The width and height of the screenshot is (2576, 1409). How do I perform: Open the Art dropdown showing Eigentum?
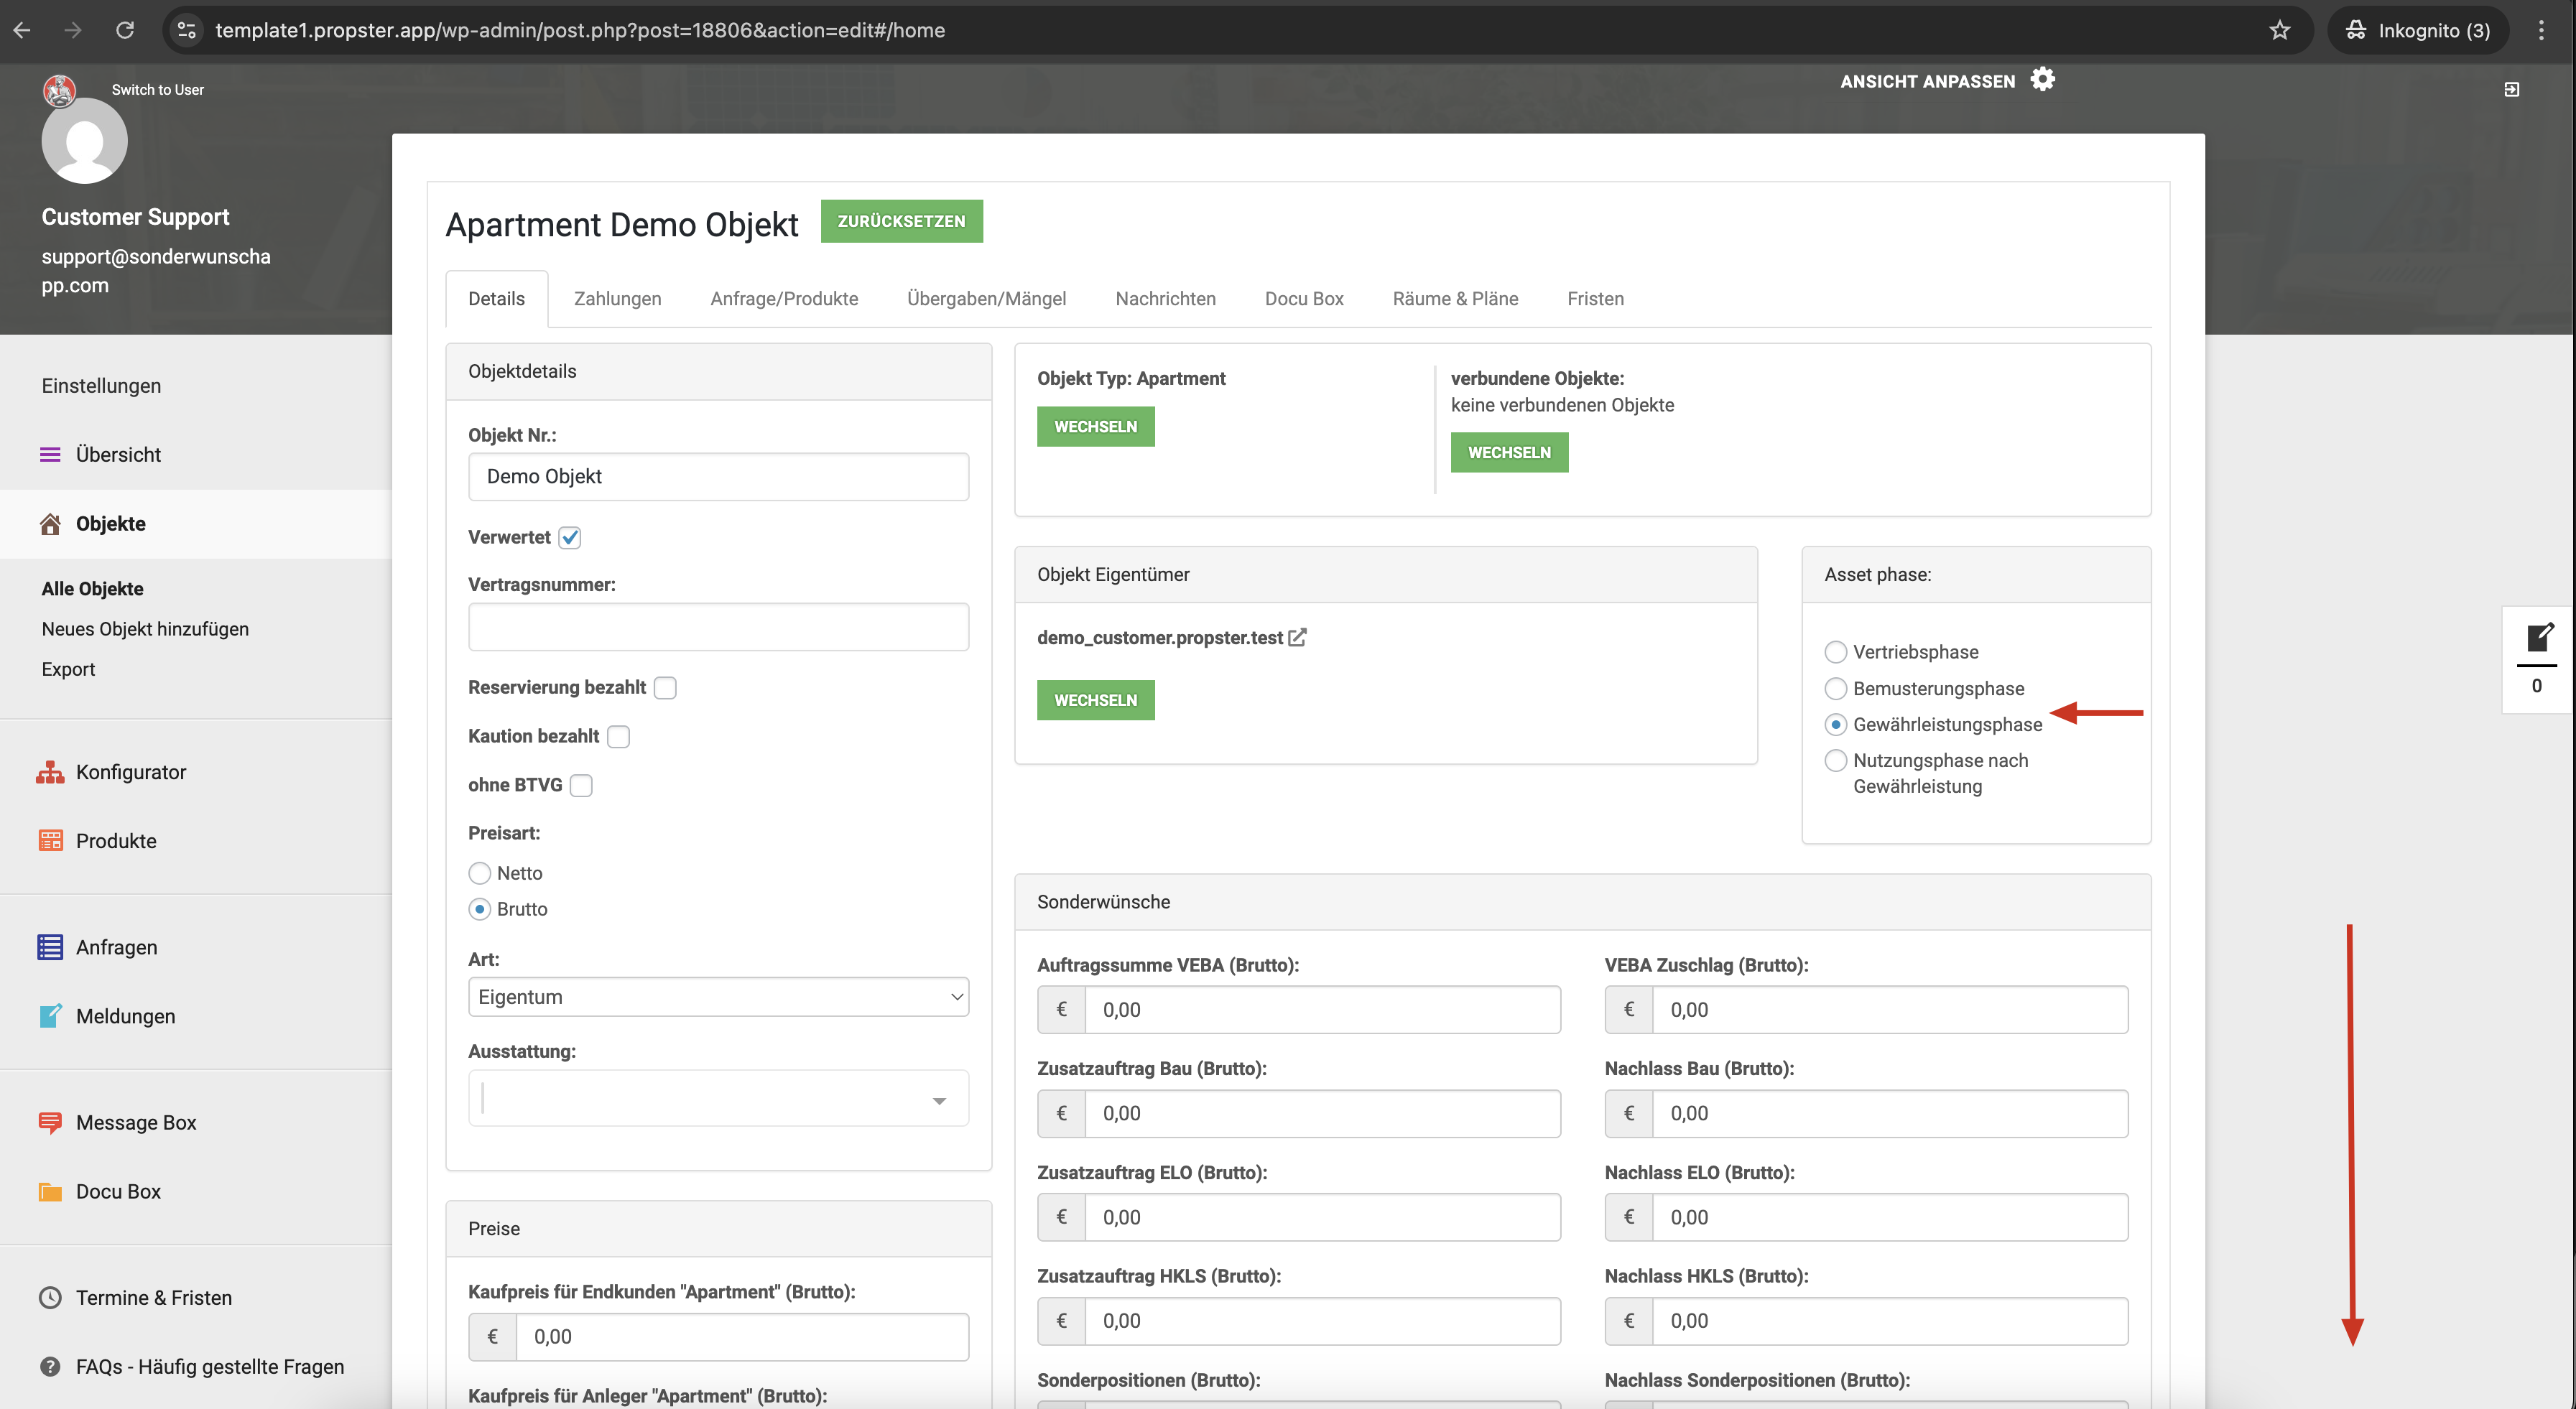coord(718,997)
